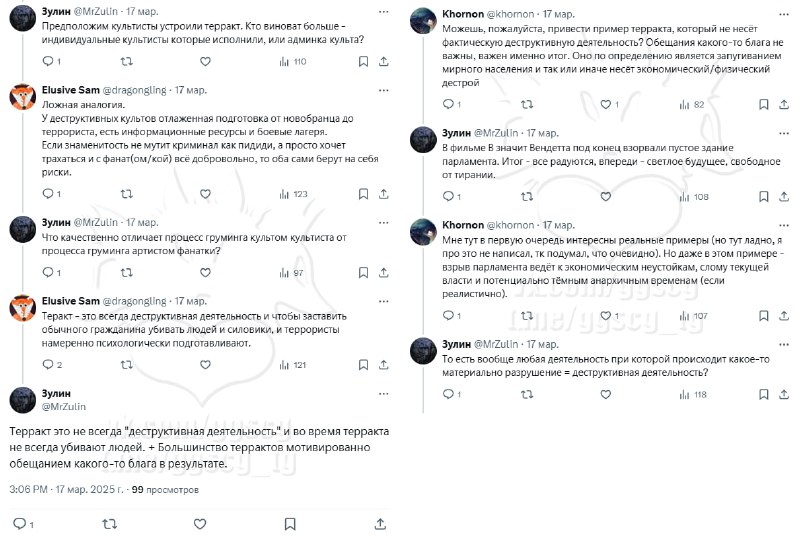
Task: Like the tweet about the film Вендетта
Action: pyautogui.click(x=603, y=197)
